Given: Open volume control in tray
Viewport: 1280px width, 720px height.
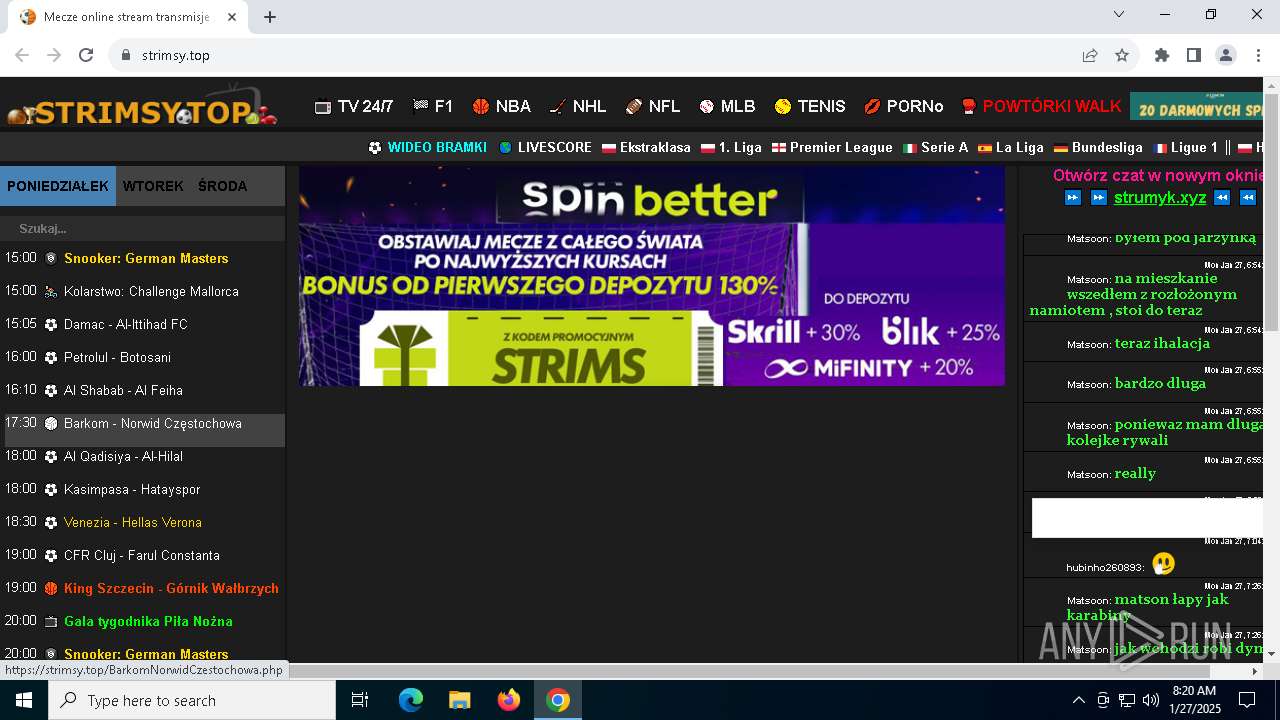Looking at the screenshot, I should point(1151,700).
